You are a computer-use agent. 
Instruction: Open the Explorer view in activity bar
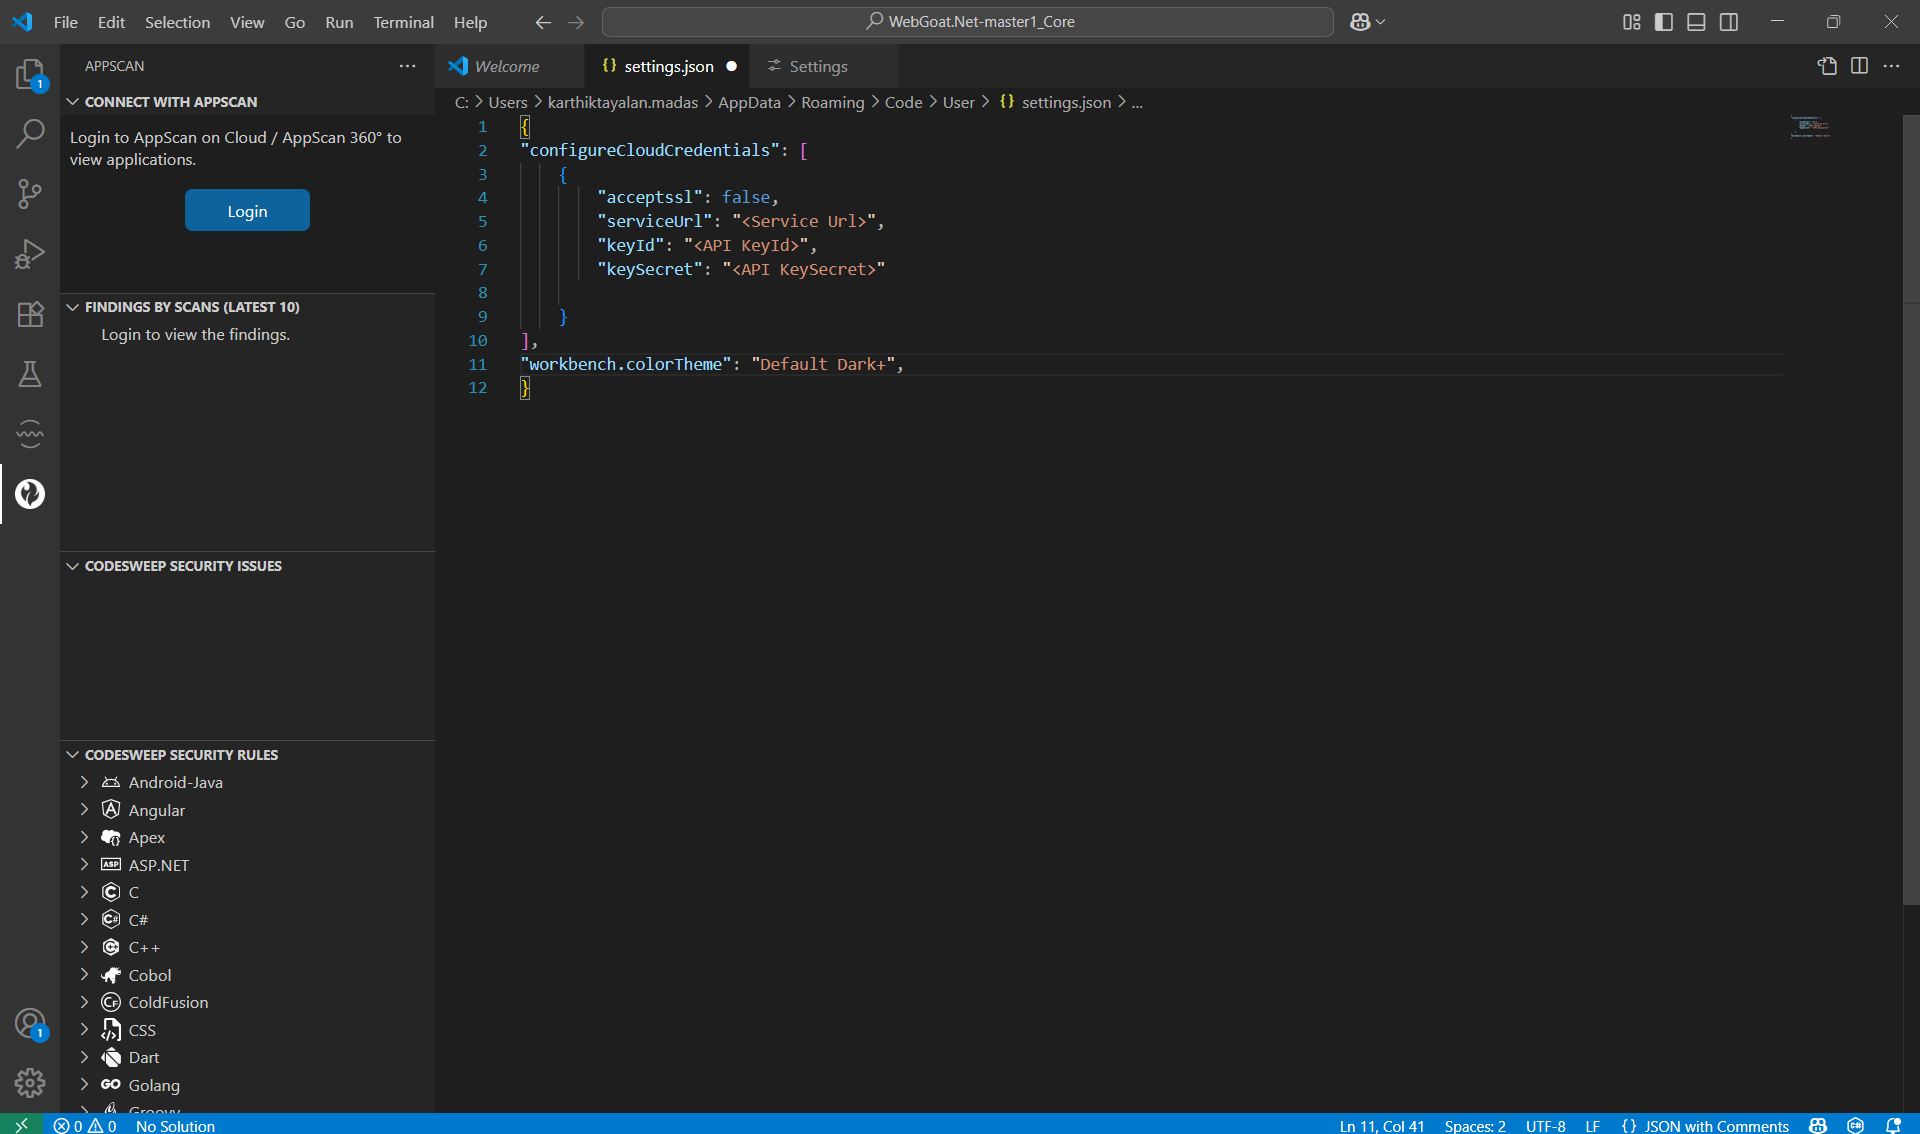(30, 74)
